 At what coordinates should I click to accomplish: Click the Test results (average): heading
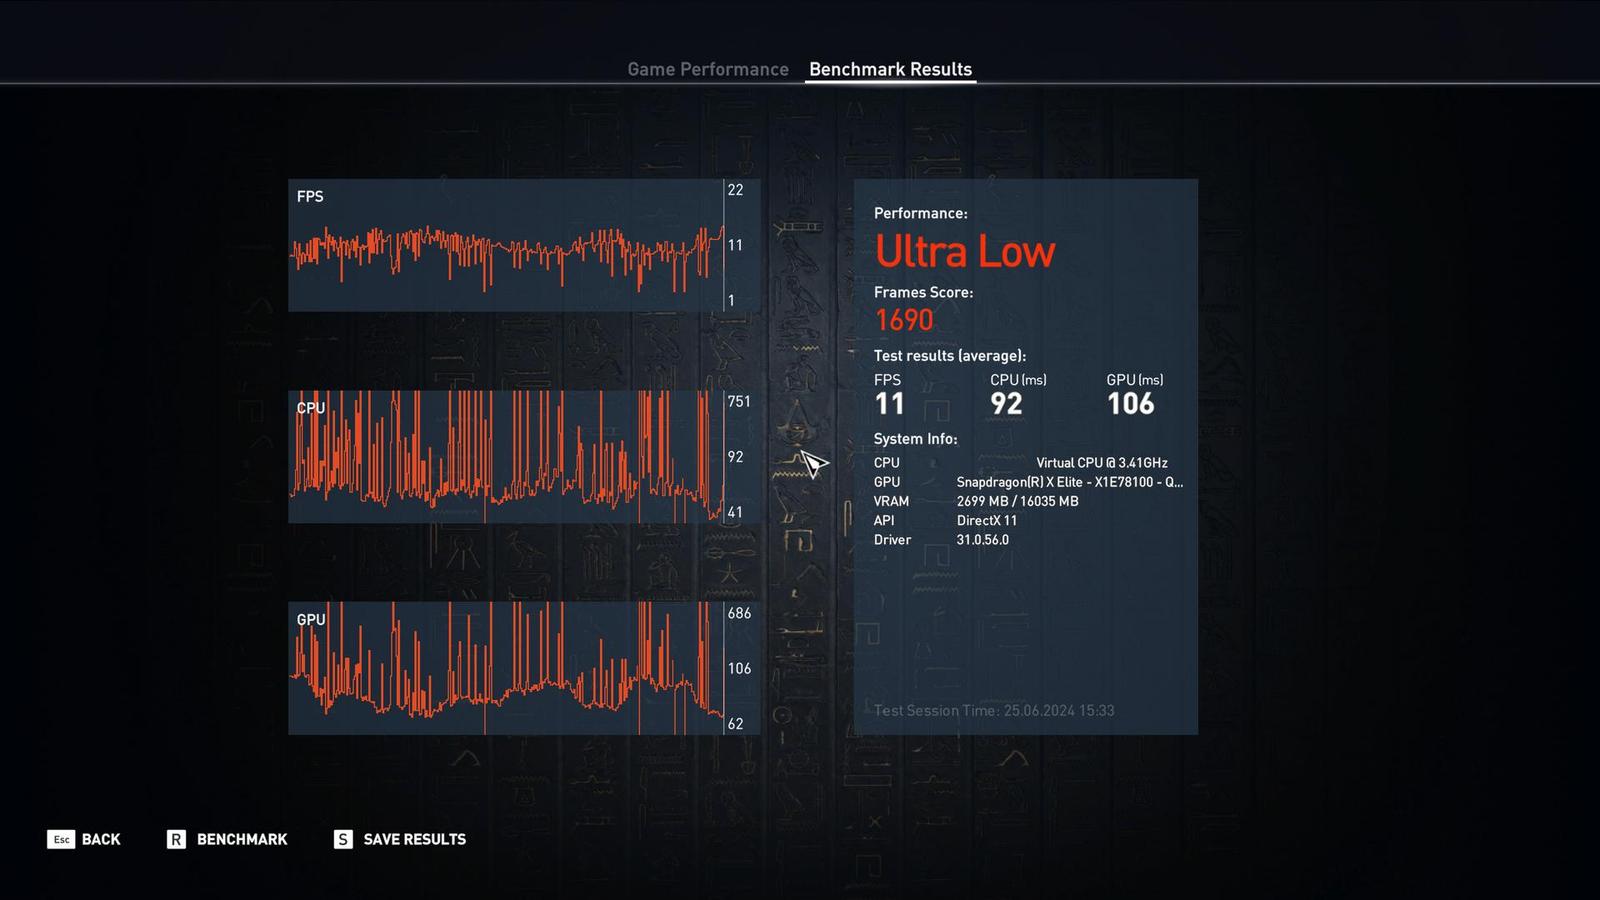(x=950, y=356)
